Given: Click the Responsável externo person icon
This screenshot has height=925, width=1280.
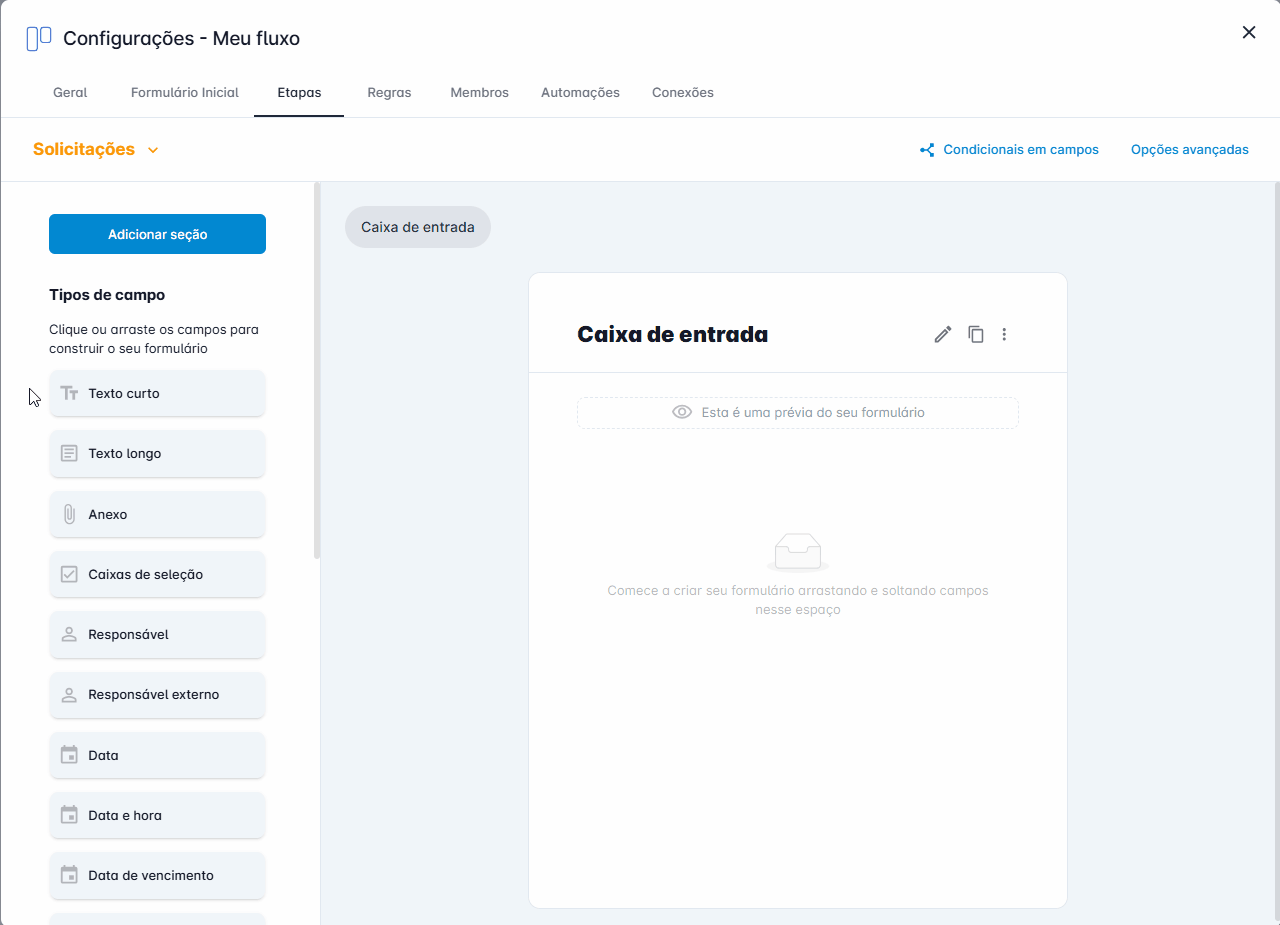Looking at the screenshot, I should point(69,694).
